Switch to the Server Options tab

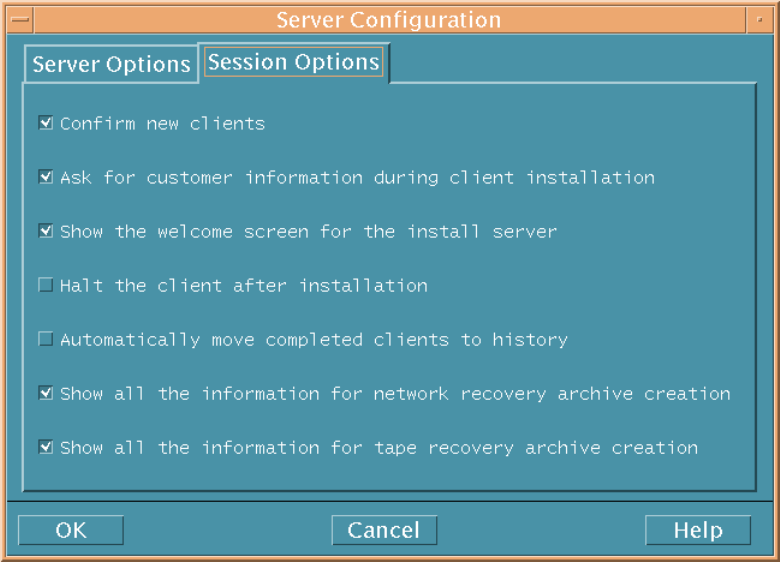pos(111,65)
